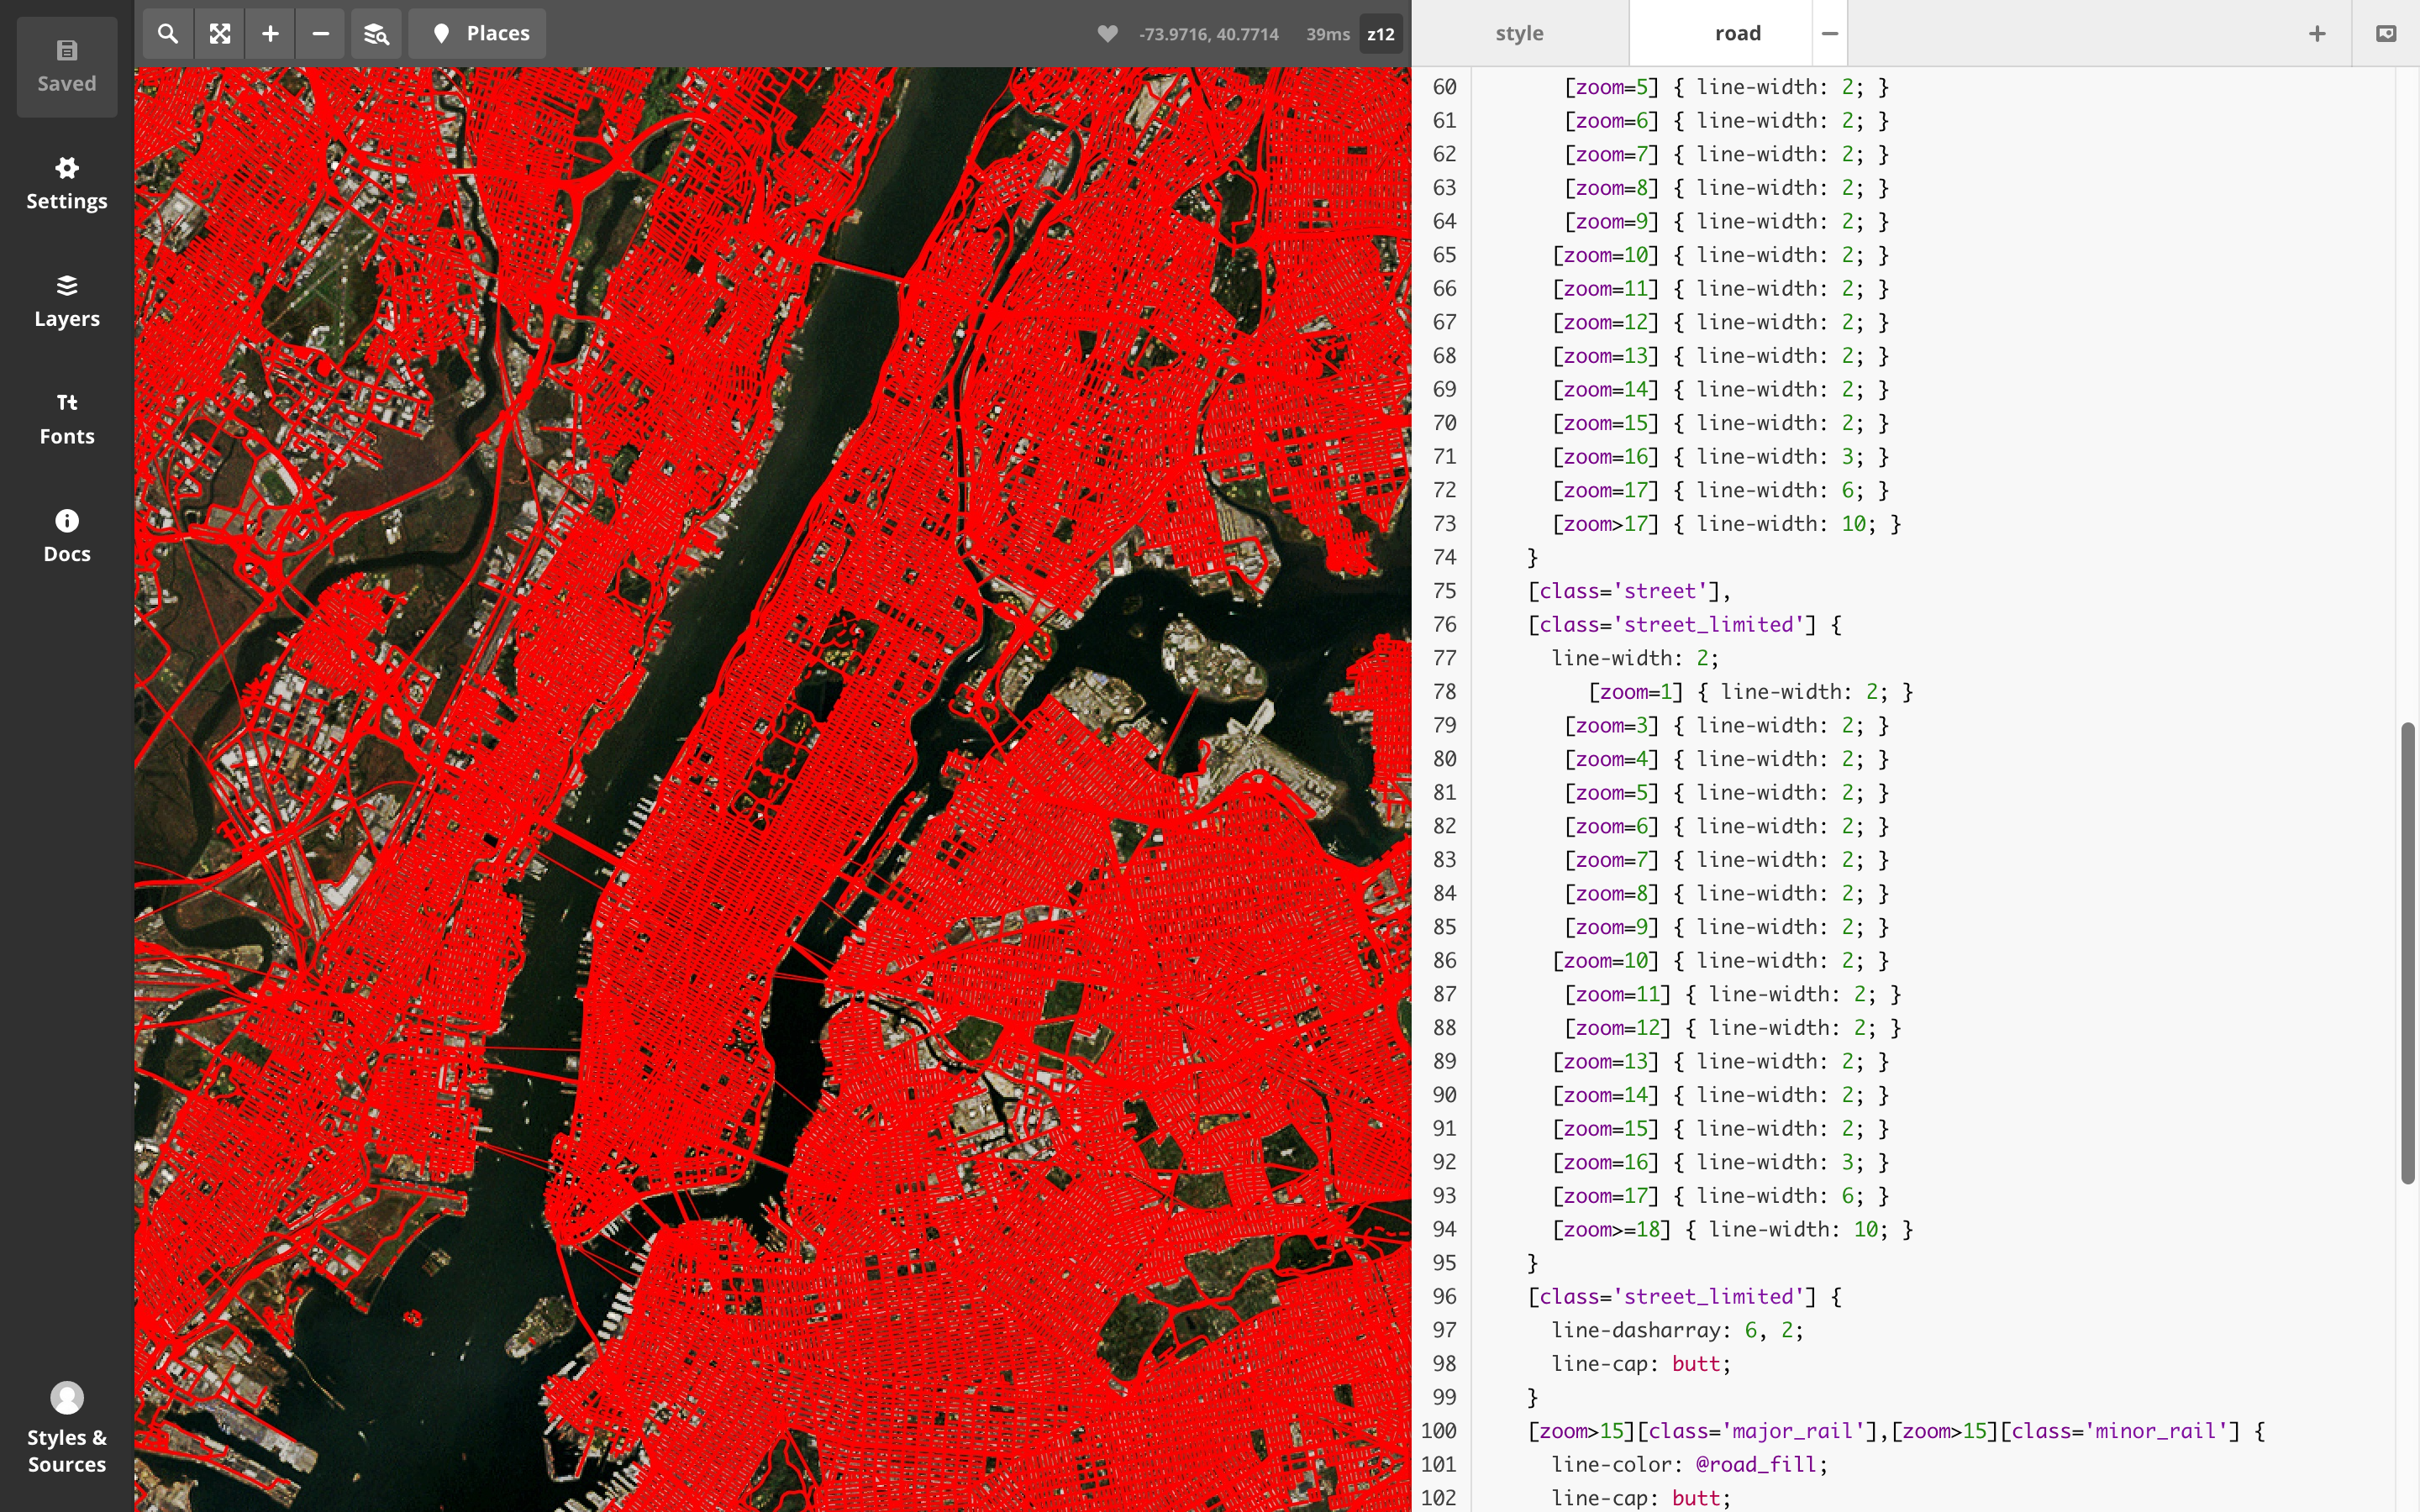Click the [class='street'] selector on line 75

coord(1628,591)
